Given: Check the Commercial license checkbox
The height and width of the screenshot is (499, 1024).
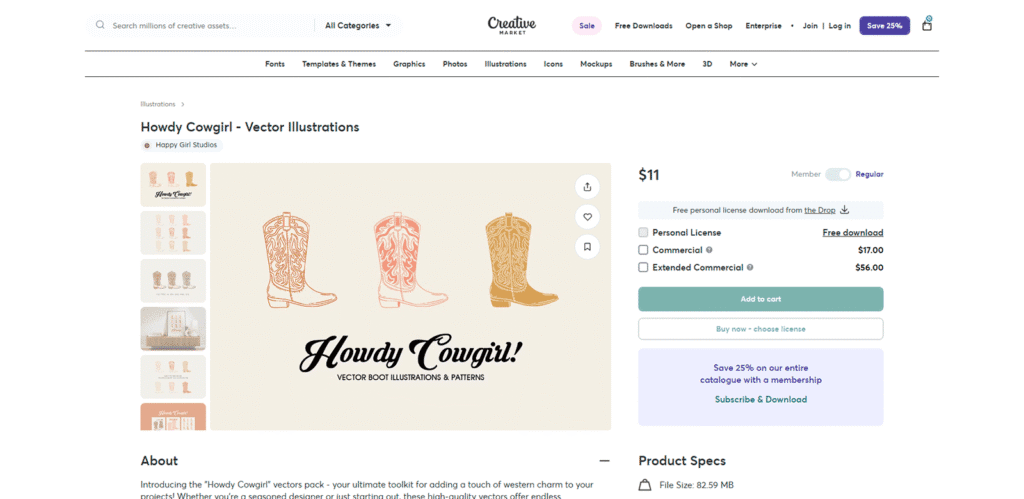Looking at the screenshot, I should [643, 250].
